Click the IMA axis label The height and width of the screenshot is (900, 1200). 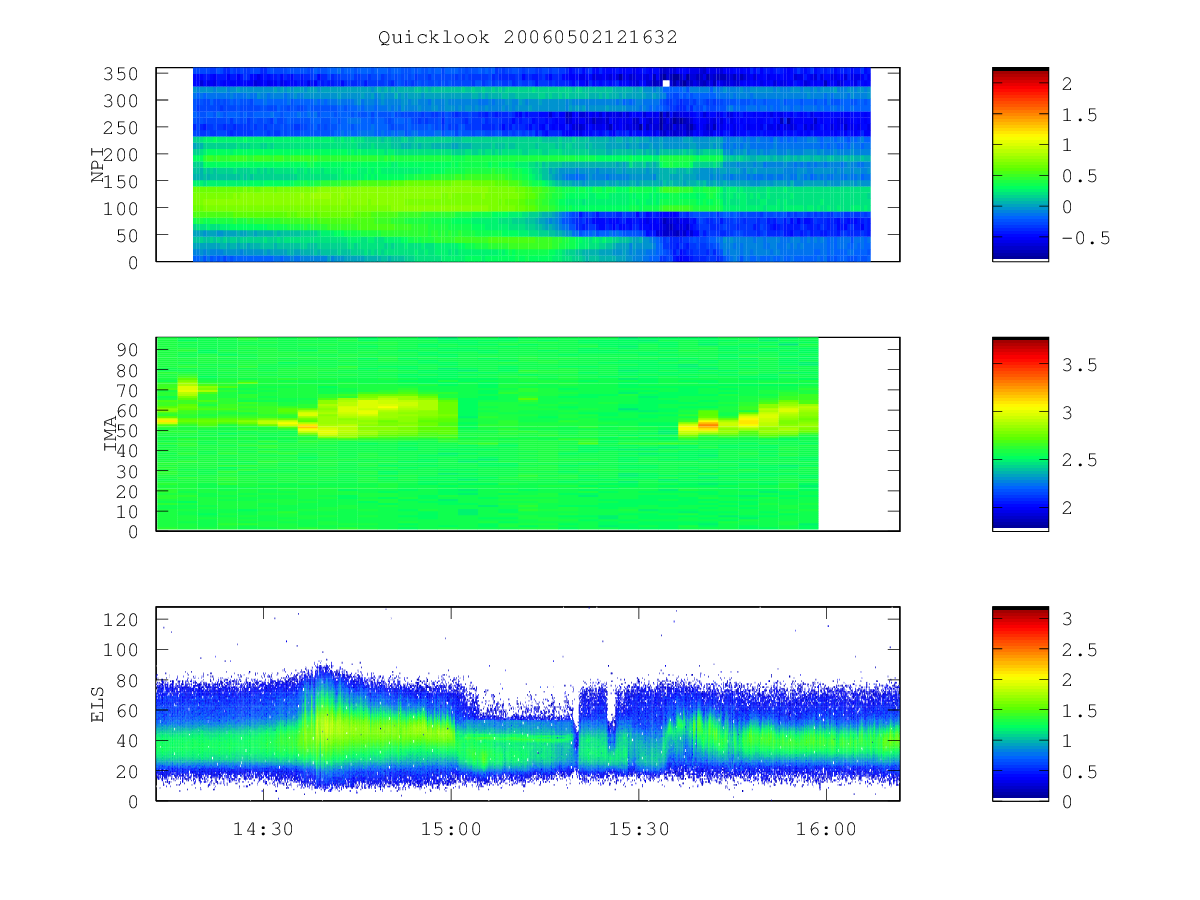pos(110,434)
